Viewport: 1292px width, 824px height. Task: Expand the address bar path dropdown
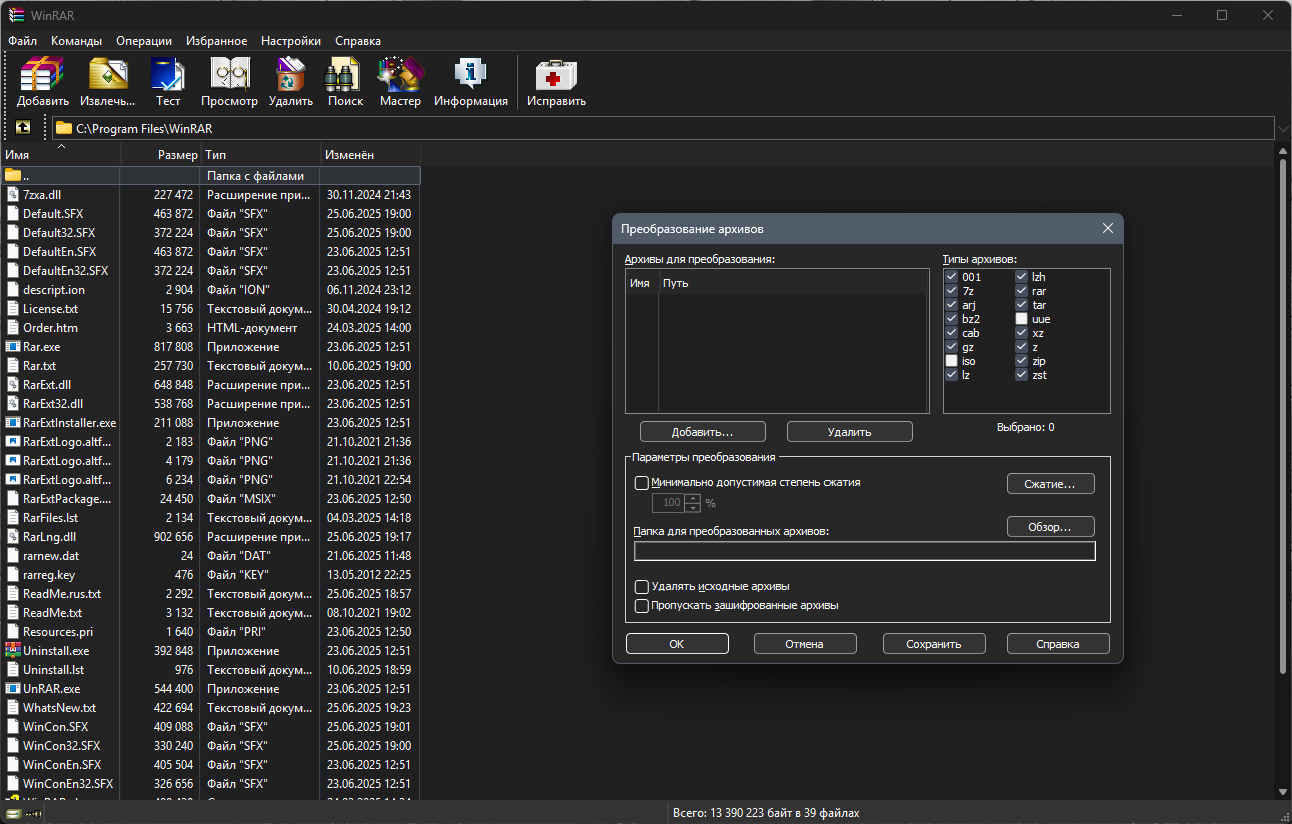[x=1282, y=128]
